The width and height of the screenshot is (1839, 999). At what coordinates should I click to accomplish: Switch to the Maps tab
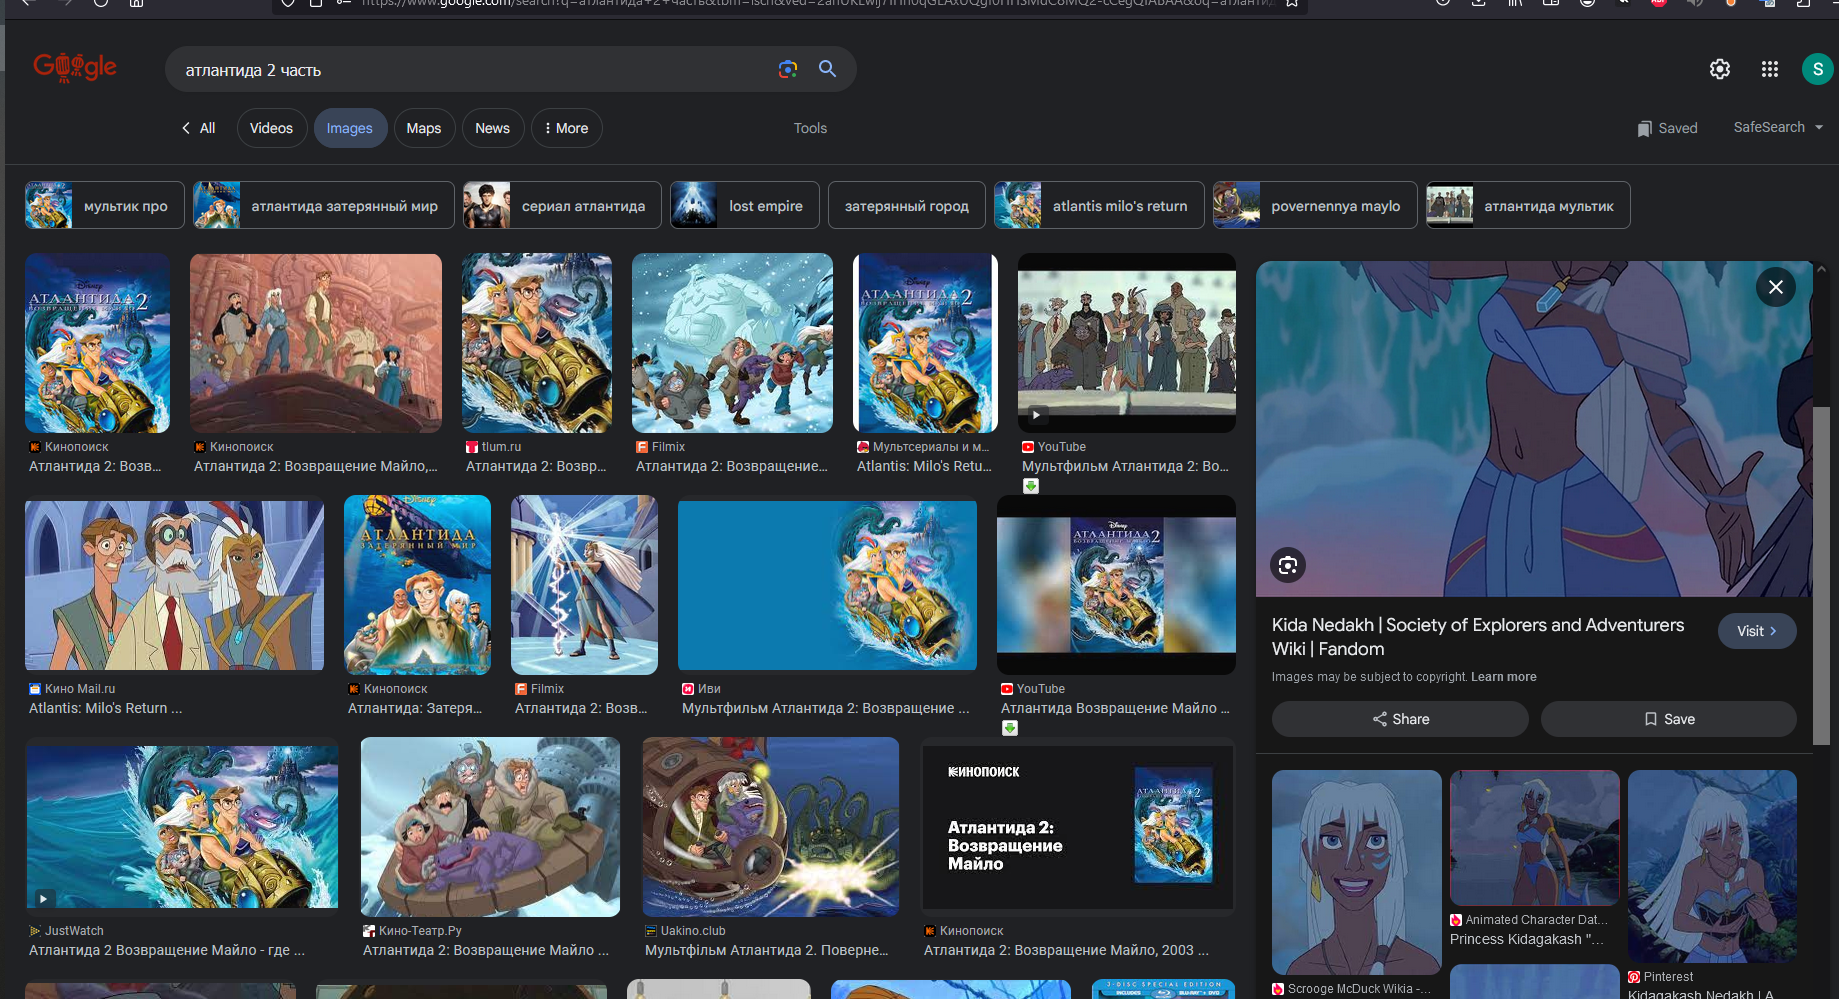[424, 128]
